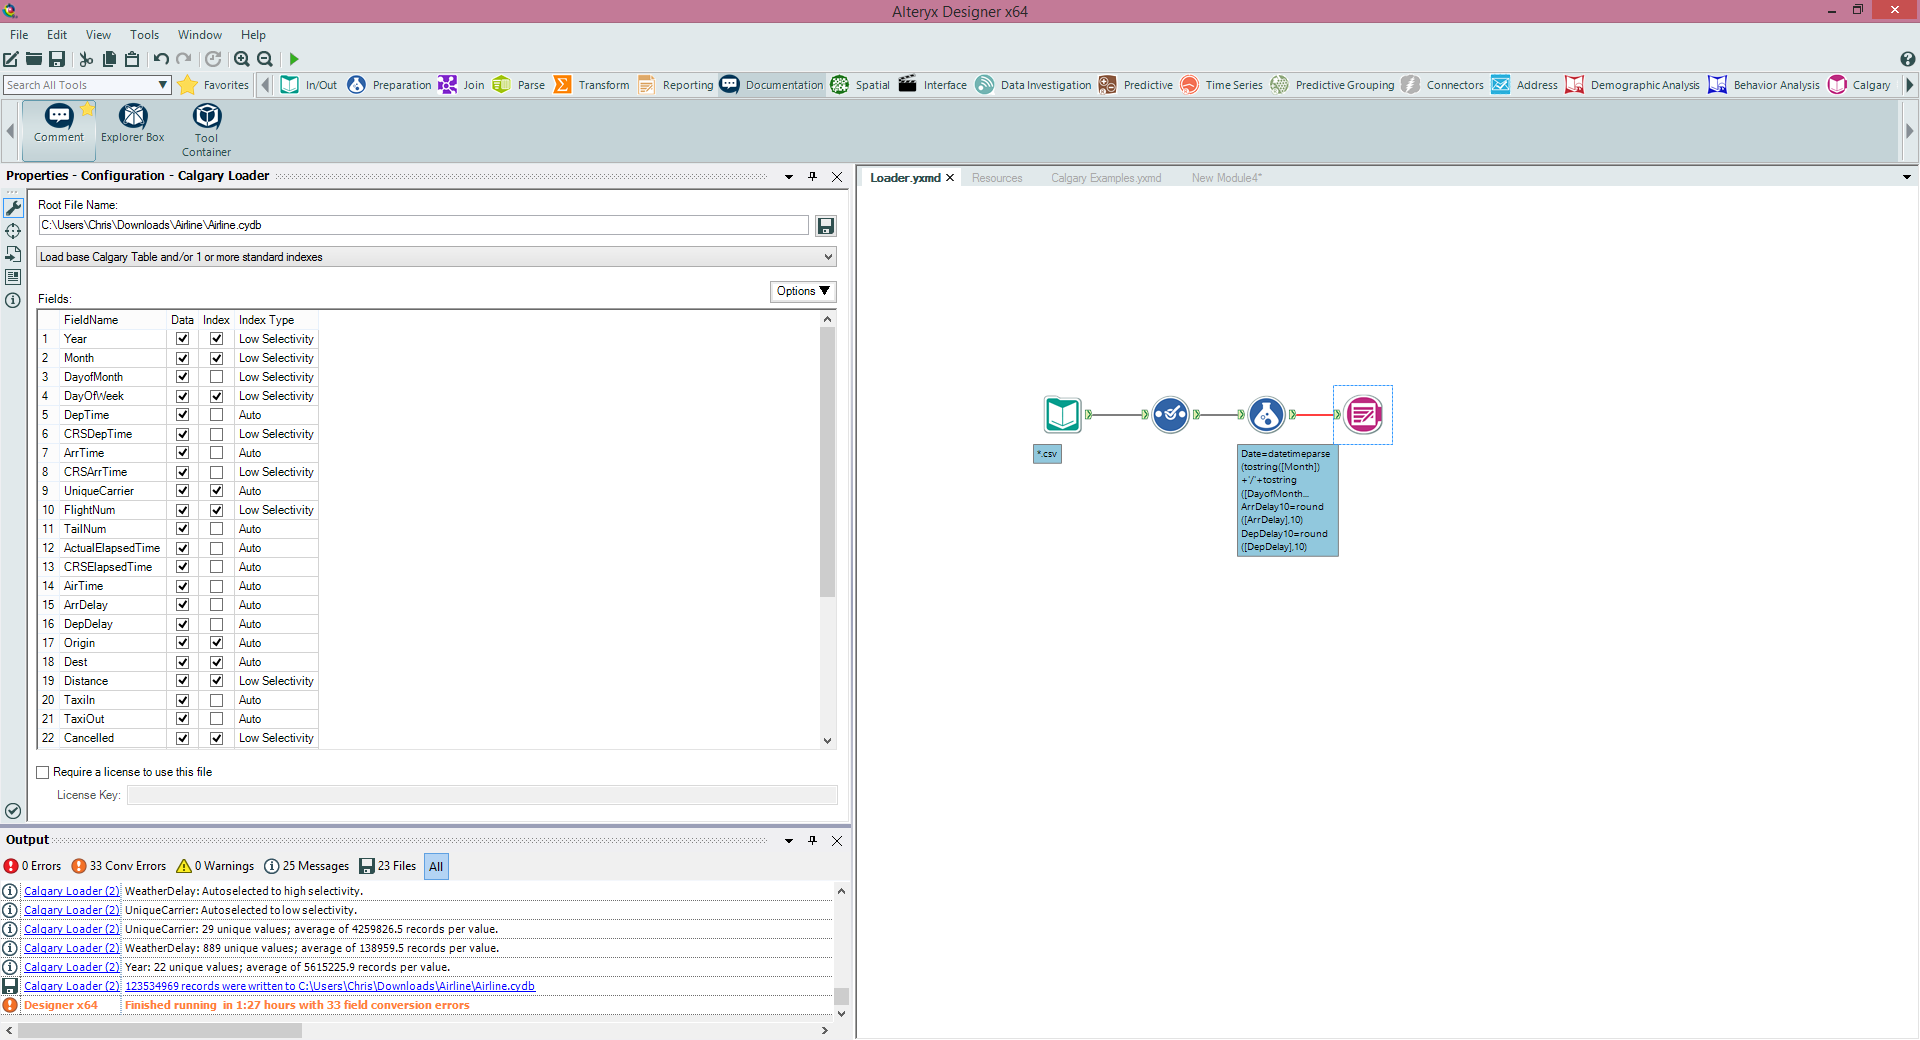Toggle Data checkbox for TailNum

pyautogui.click(x=182, y=529)
